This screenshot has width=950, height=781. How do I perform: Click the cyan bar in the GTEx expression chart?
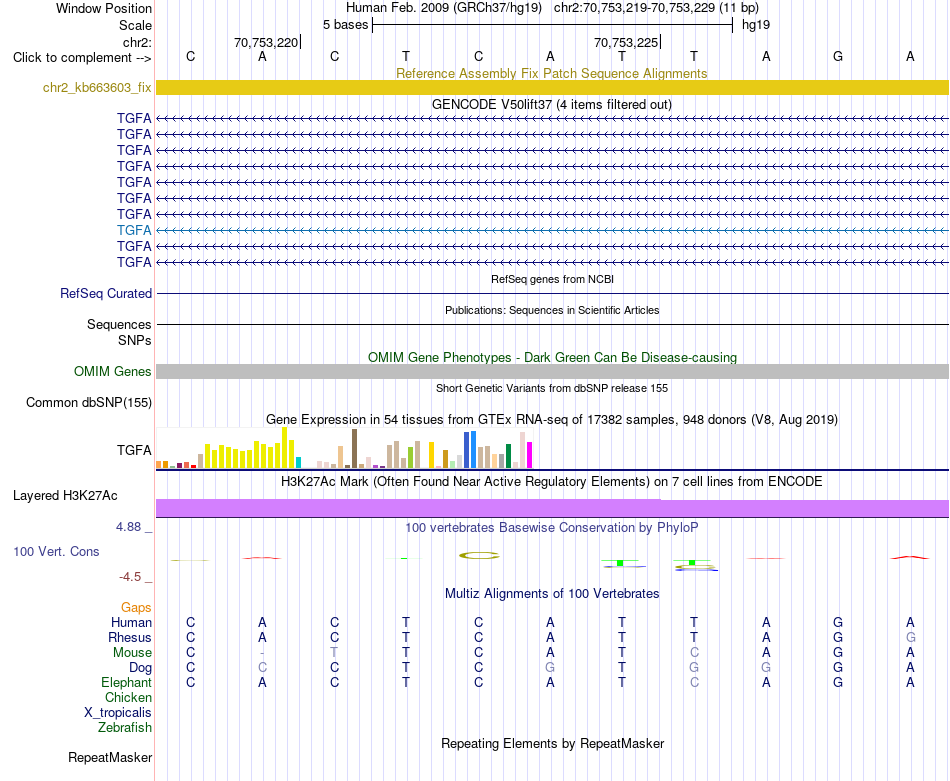[298, 462]
